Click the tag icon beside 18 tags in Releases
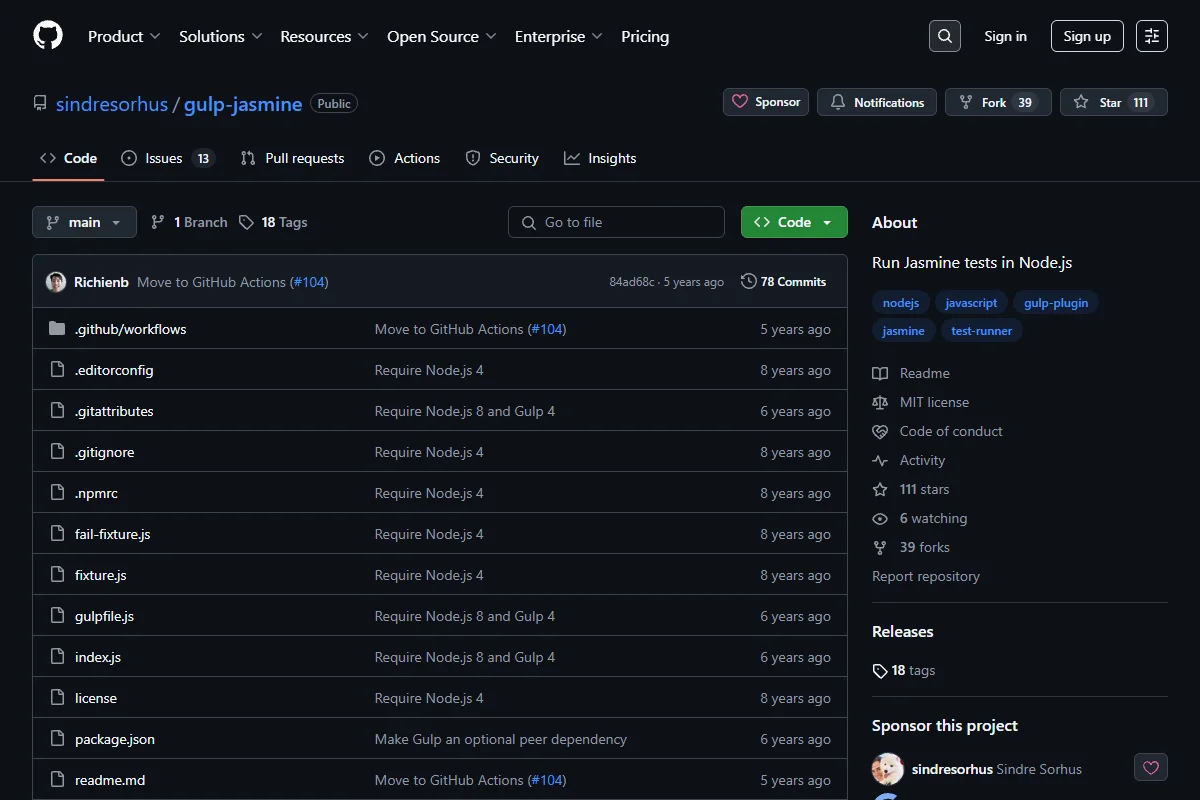Image resolution: width=1200 pixels, height=800 pixels. 880,671
